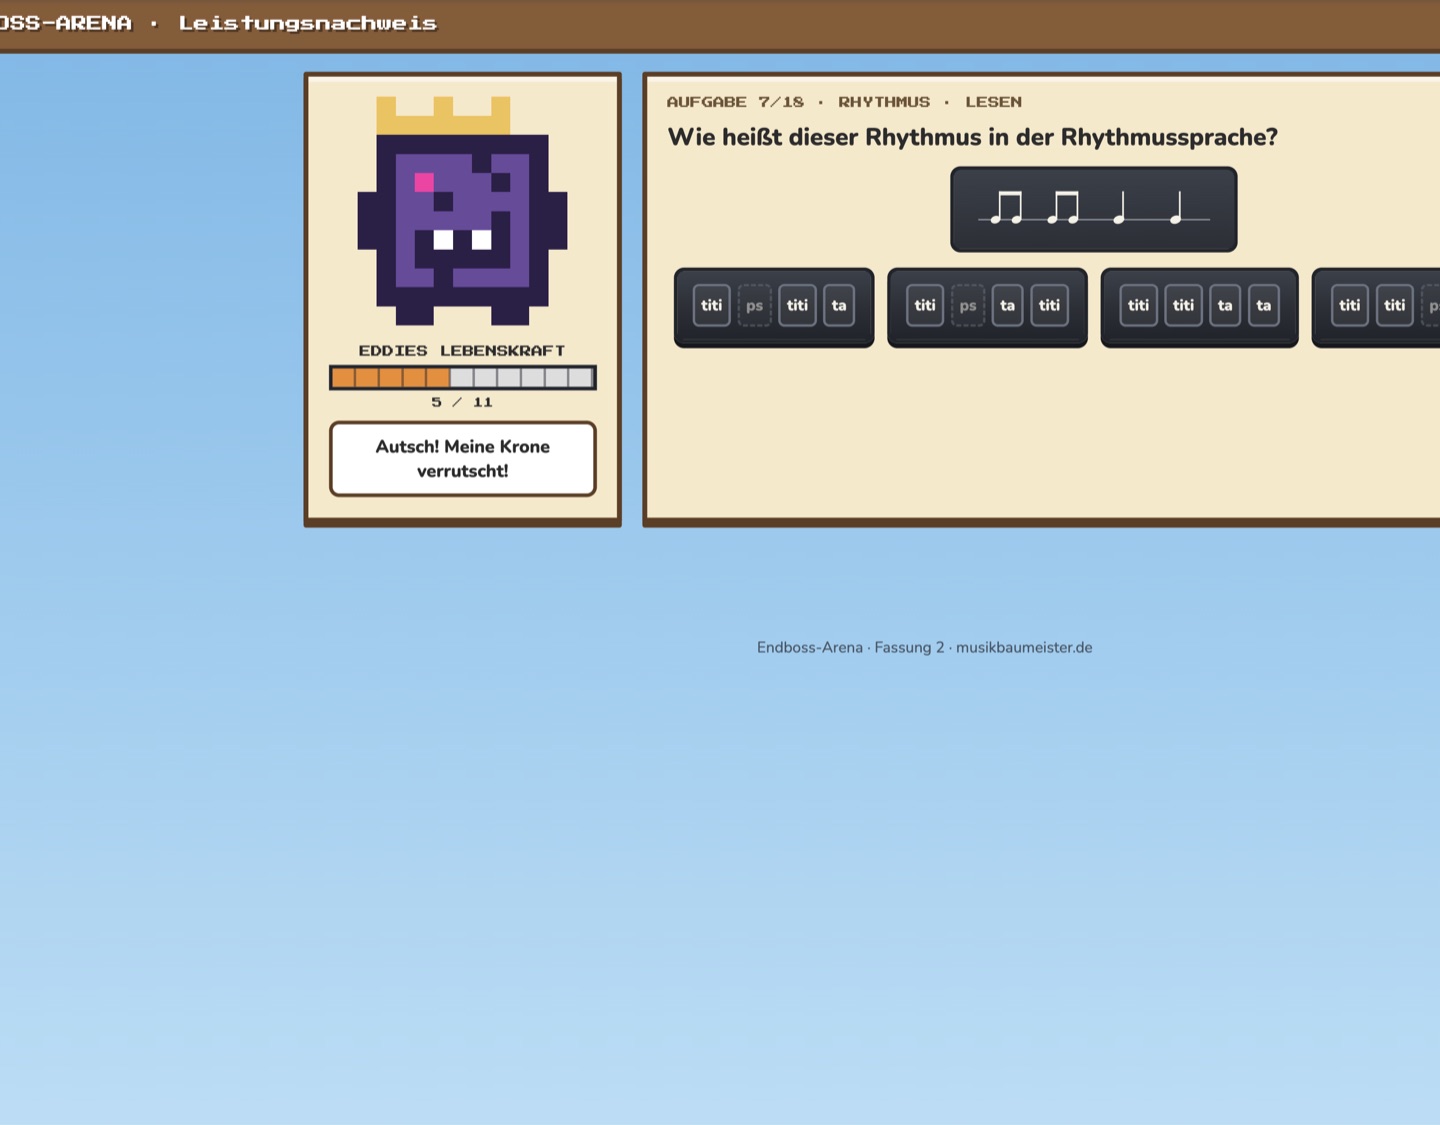Choose answer "titi ps ta titi"
1440x1125 pixels.
tap(987, 307)
